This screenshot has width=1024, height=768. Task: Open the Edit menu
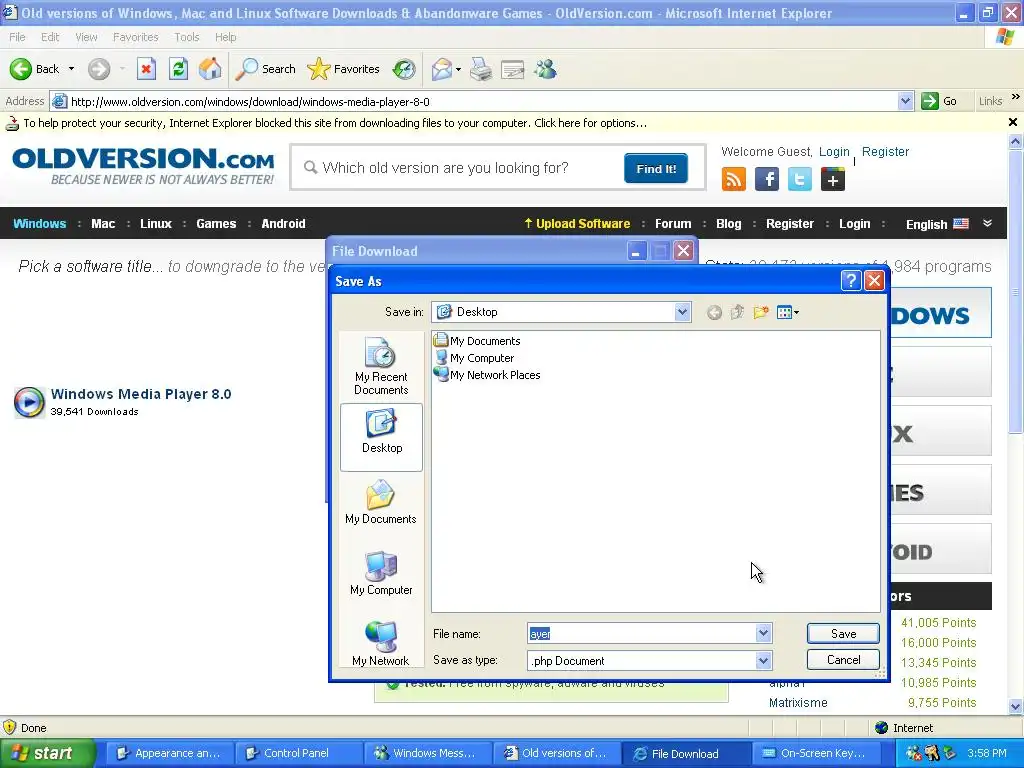tap(50, 37)
